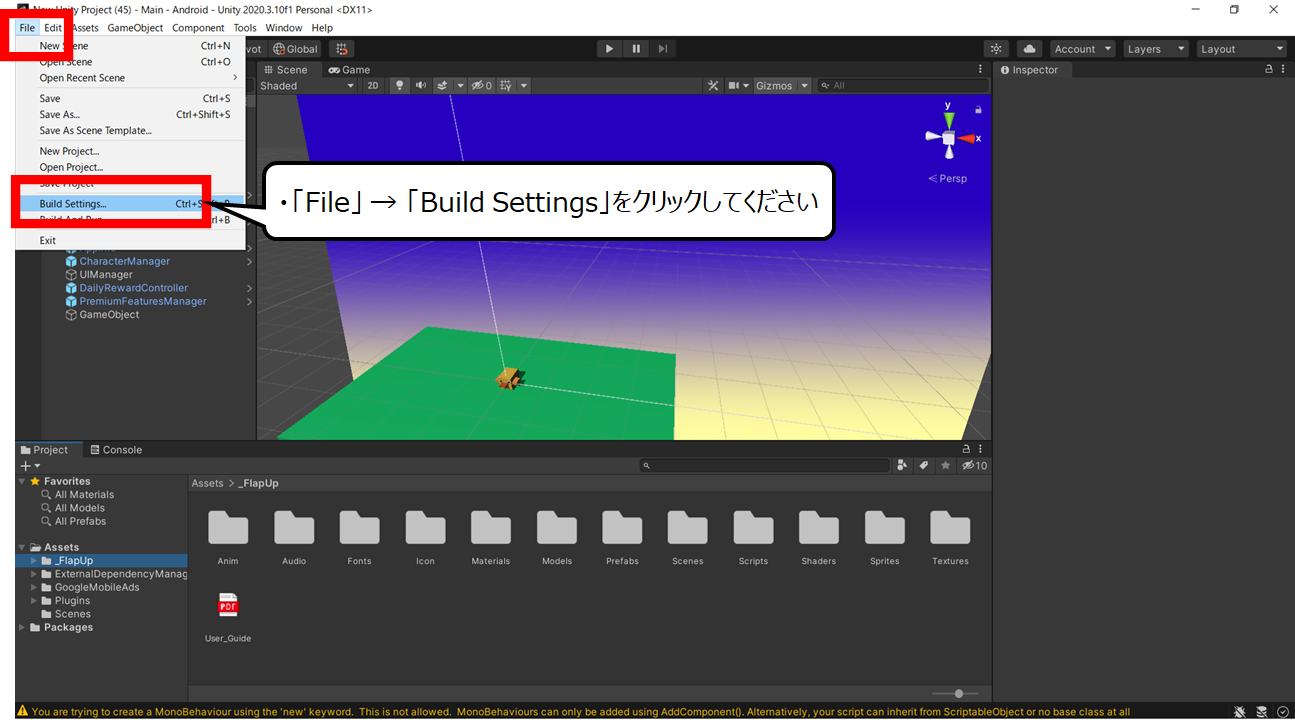Toggle scene effects (skybox) icon
1295x720 pixels.
coord(441,86)
